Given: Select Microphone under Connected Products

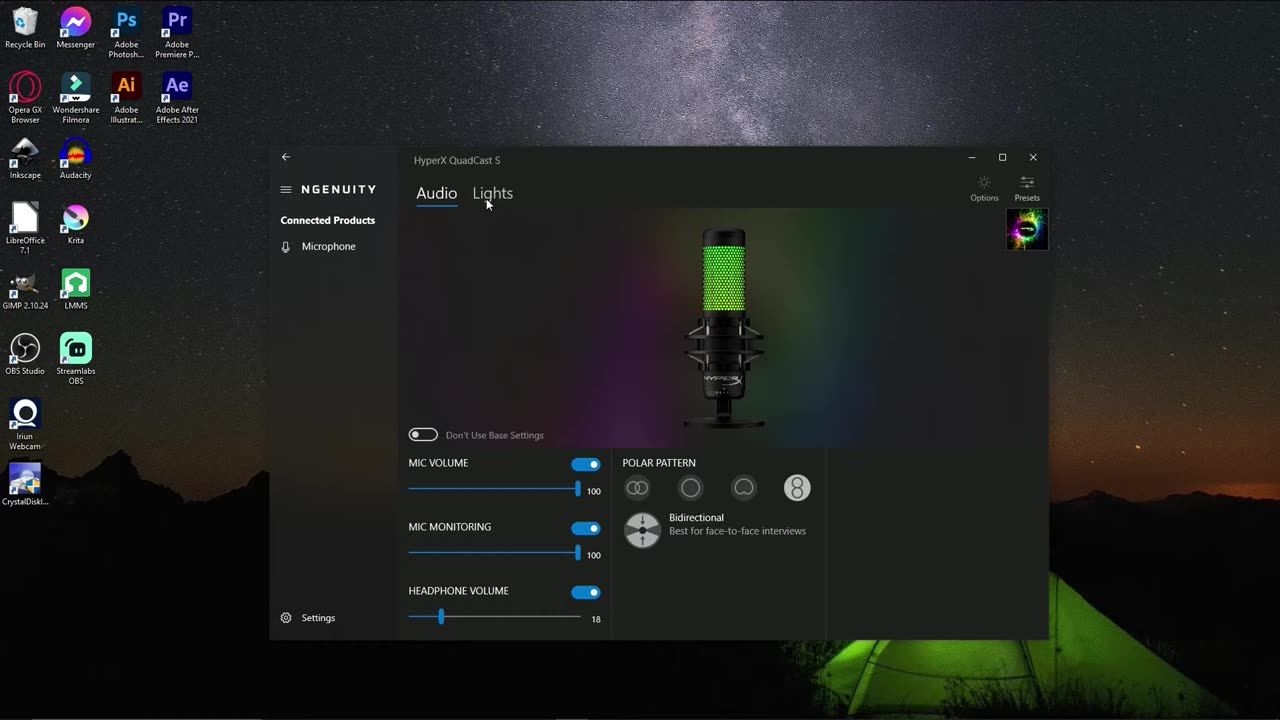Looking at the screenshot, I should pyautogui.click(x=328, y=246).
